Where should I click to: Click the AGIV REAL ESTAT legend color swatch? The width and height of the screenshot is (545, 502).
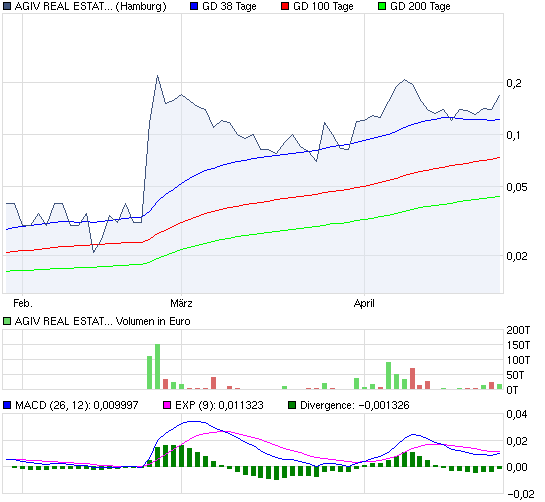point(7,6)
